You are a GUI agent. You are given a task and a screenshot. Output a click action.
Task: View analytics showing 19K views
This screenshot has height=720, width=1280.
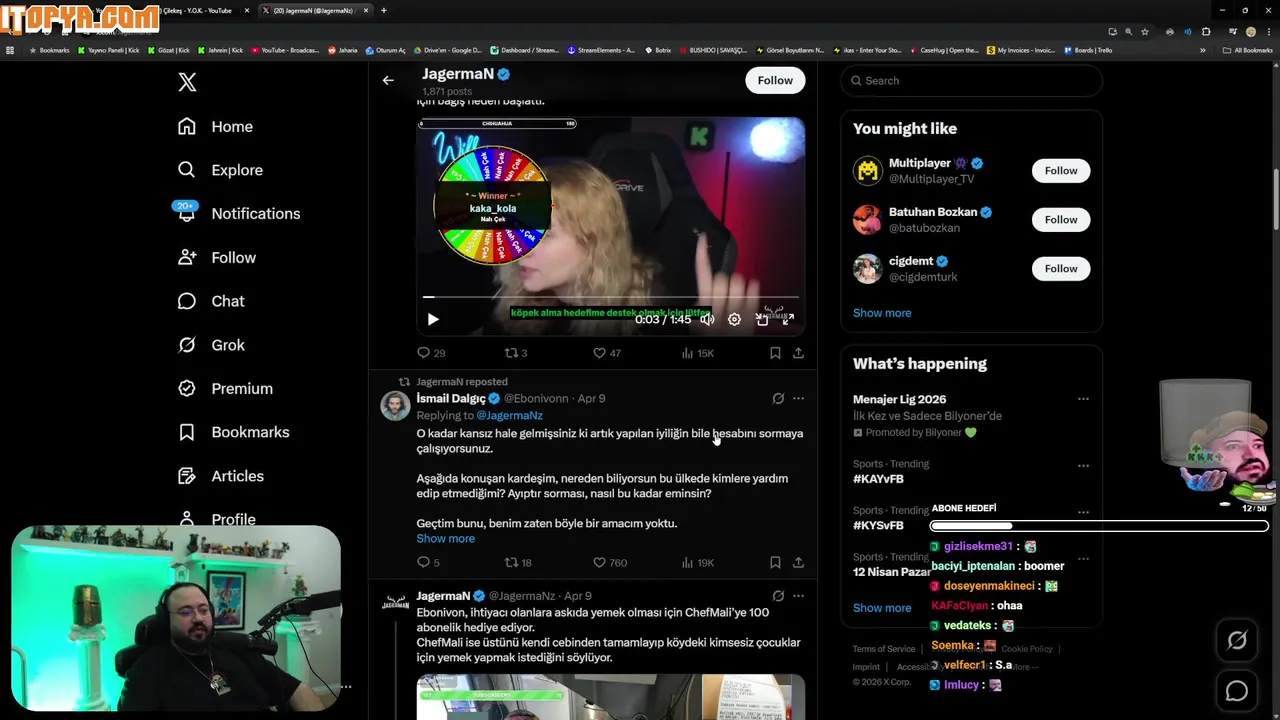click(x=697, y=562)
